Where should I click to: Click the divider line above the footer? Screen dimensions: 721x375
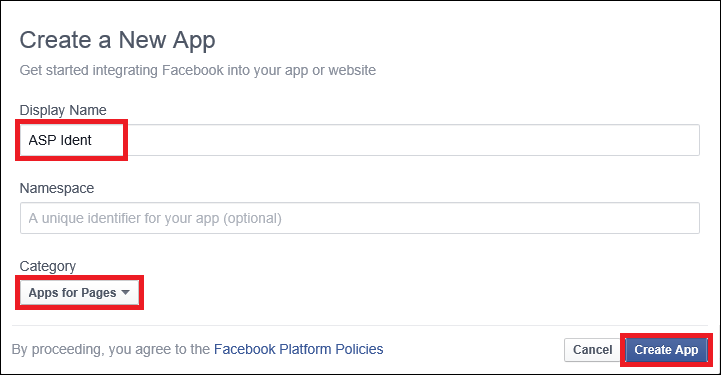[x=360, y=325]
